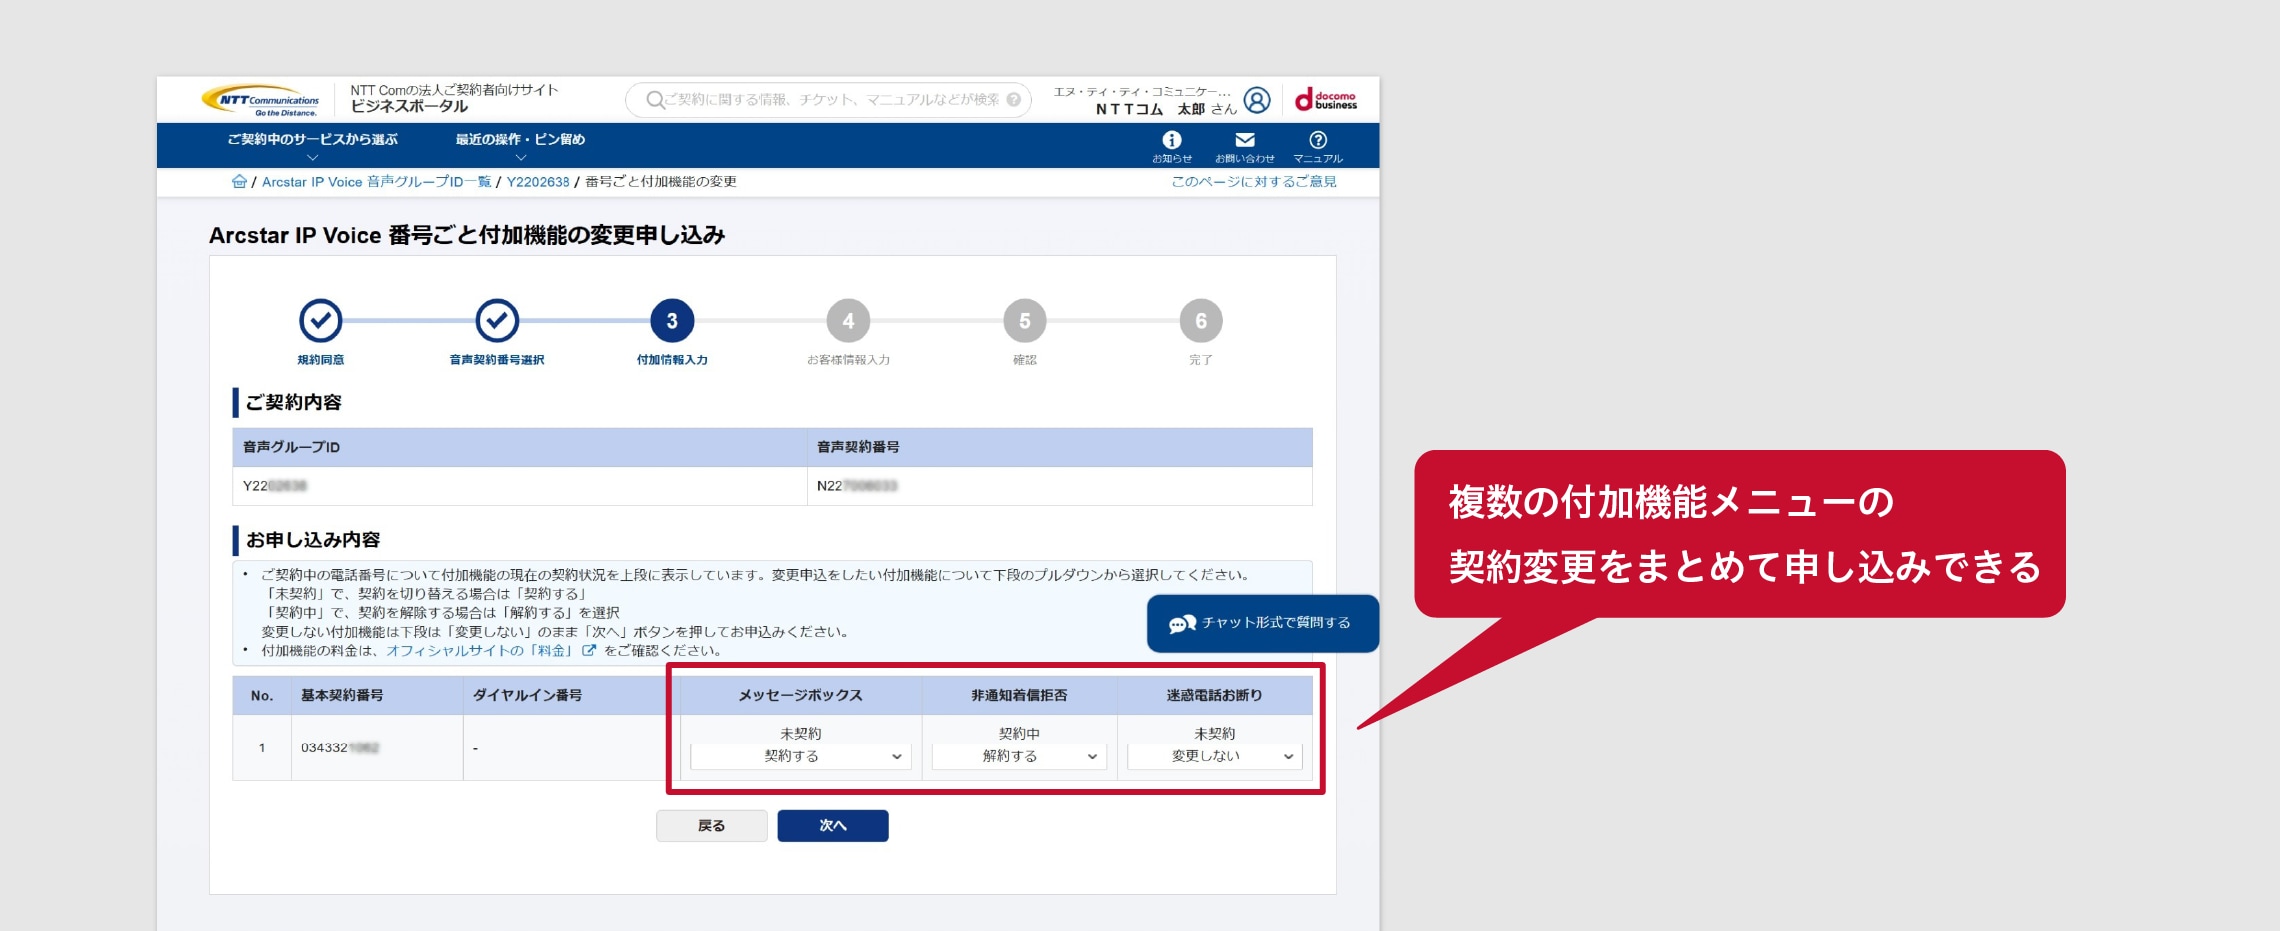
Task: Open 迷惑電話お断り dropdown showing 変更しない
Action: [1214, 757]
